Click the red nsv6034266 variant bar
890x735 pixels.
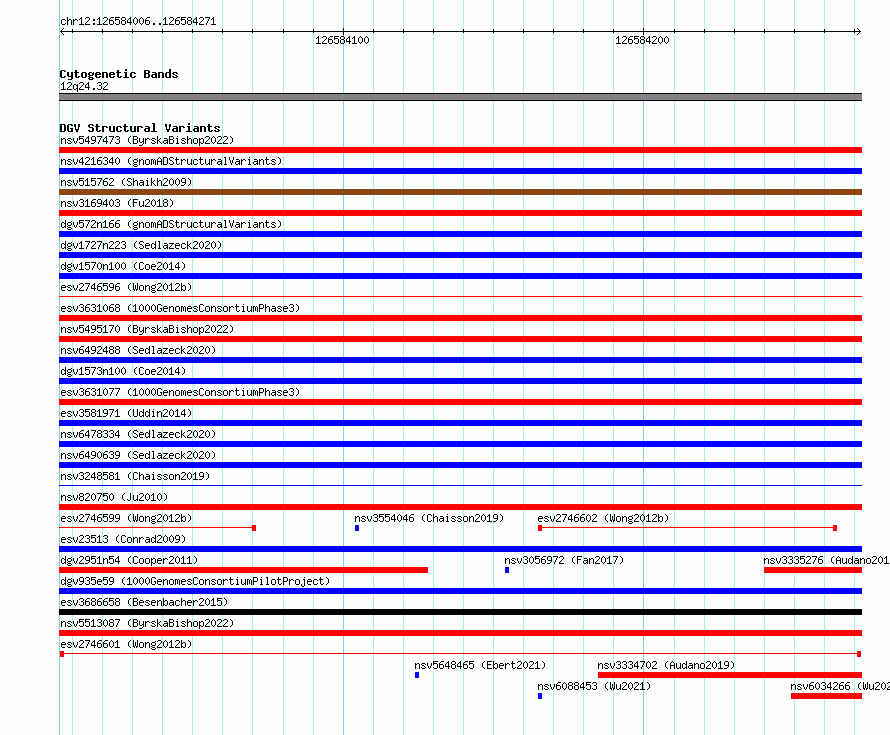[826, 696]
